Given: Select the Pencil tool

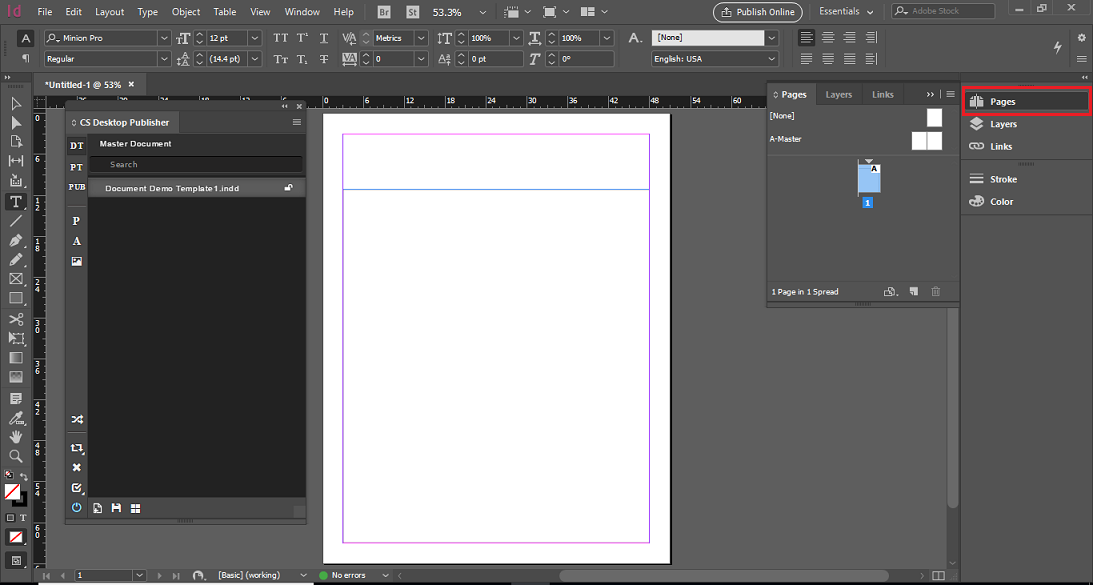Looking at the screenshot, I should (16, 259).
